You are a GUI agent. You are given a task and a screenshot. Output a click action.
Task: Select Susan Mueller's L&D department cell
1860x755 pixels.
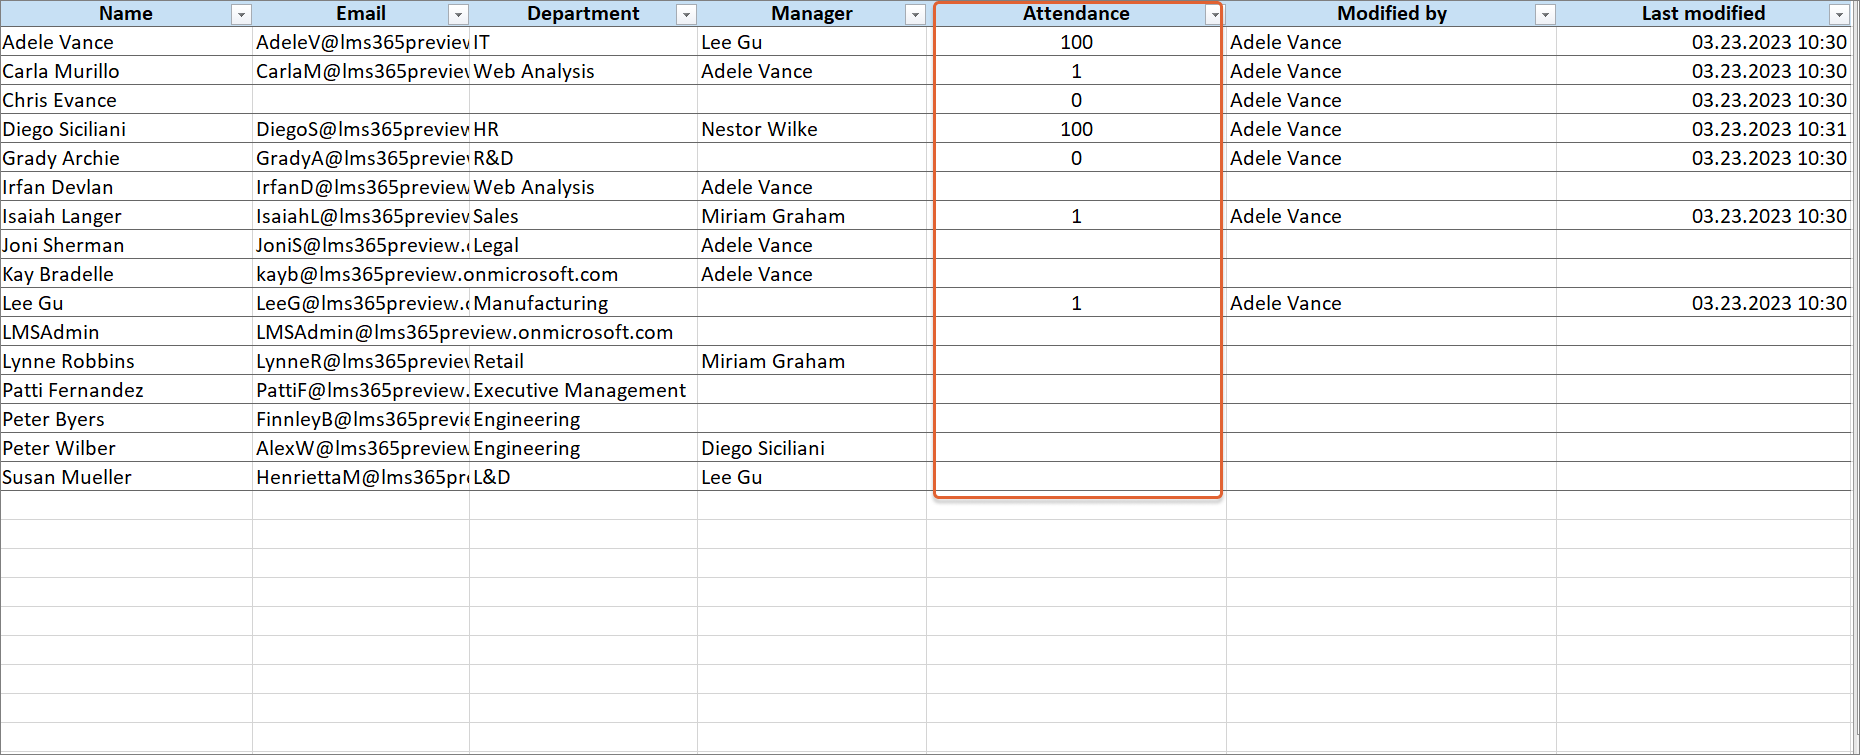coord(492,477)
